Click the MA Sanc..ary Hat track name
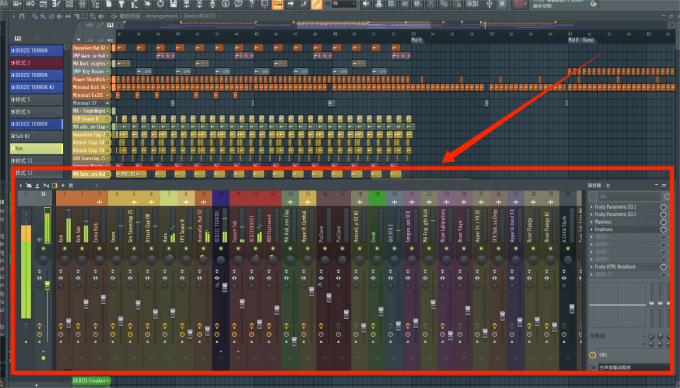This screenshot has width=680, height=388. coord(89,174)
